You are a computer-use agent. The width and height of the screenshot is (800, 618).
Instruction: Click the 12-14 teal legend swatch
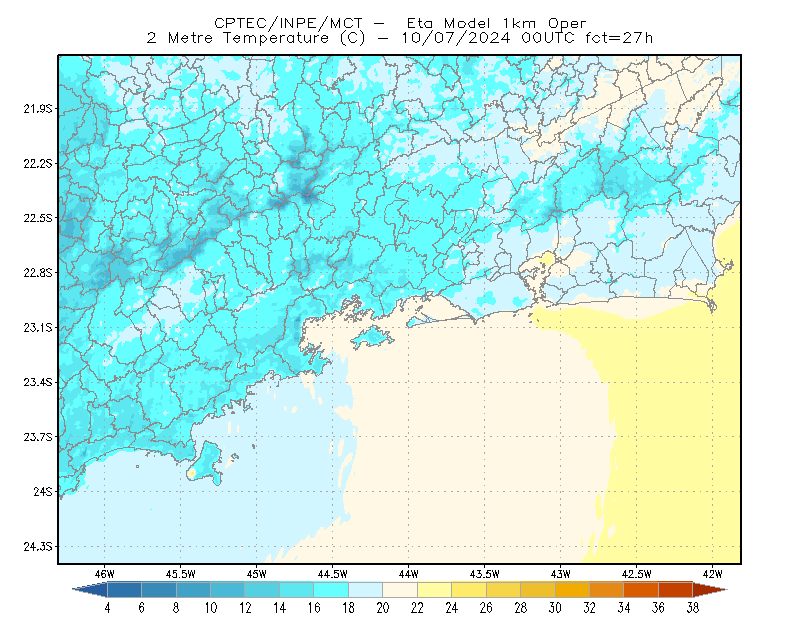coord(262,590)
